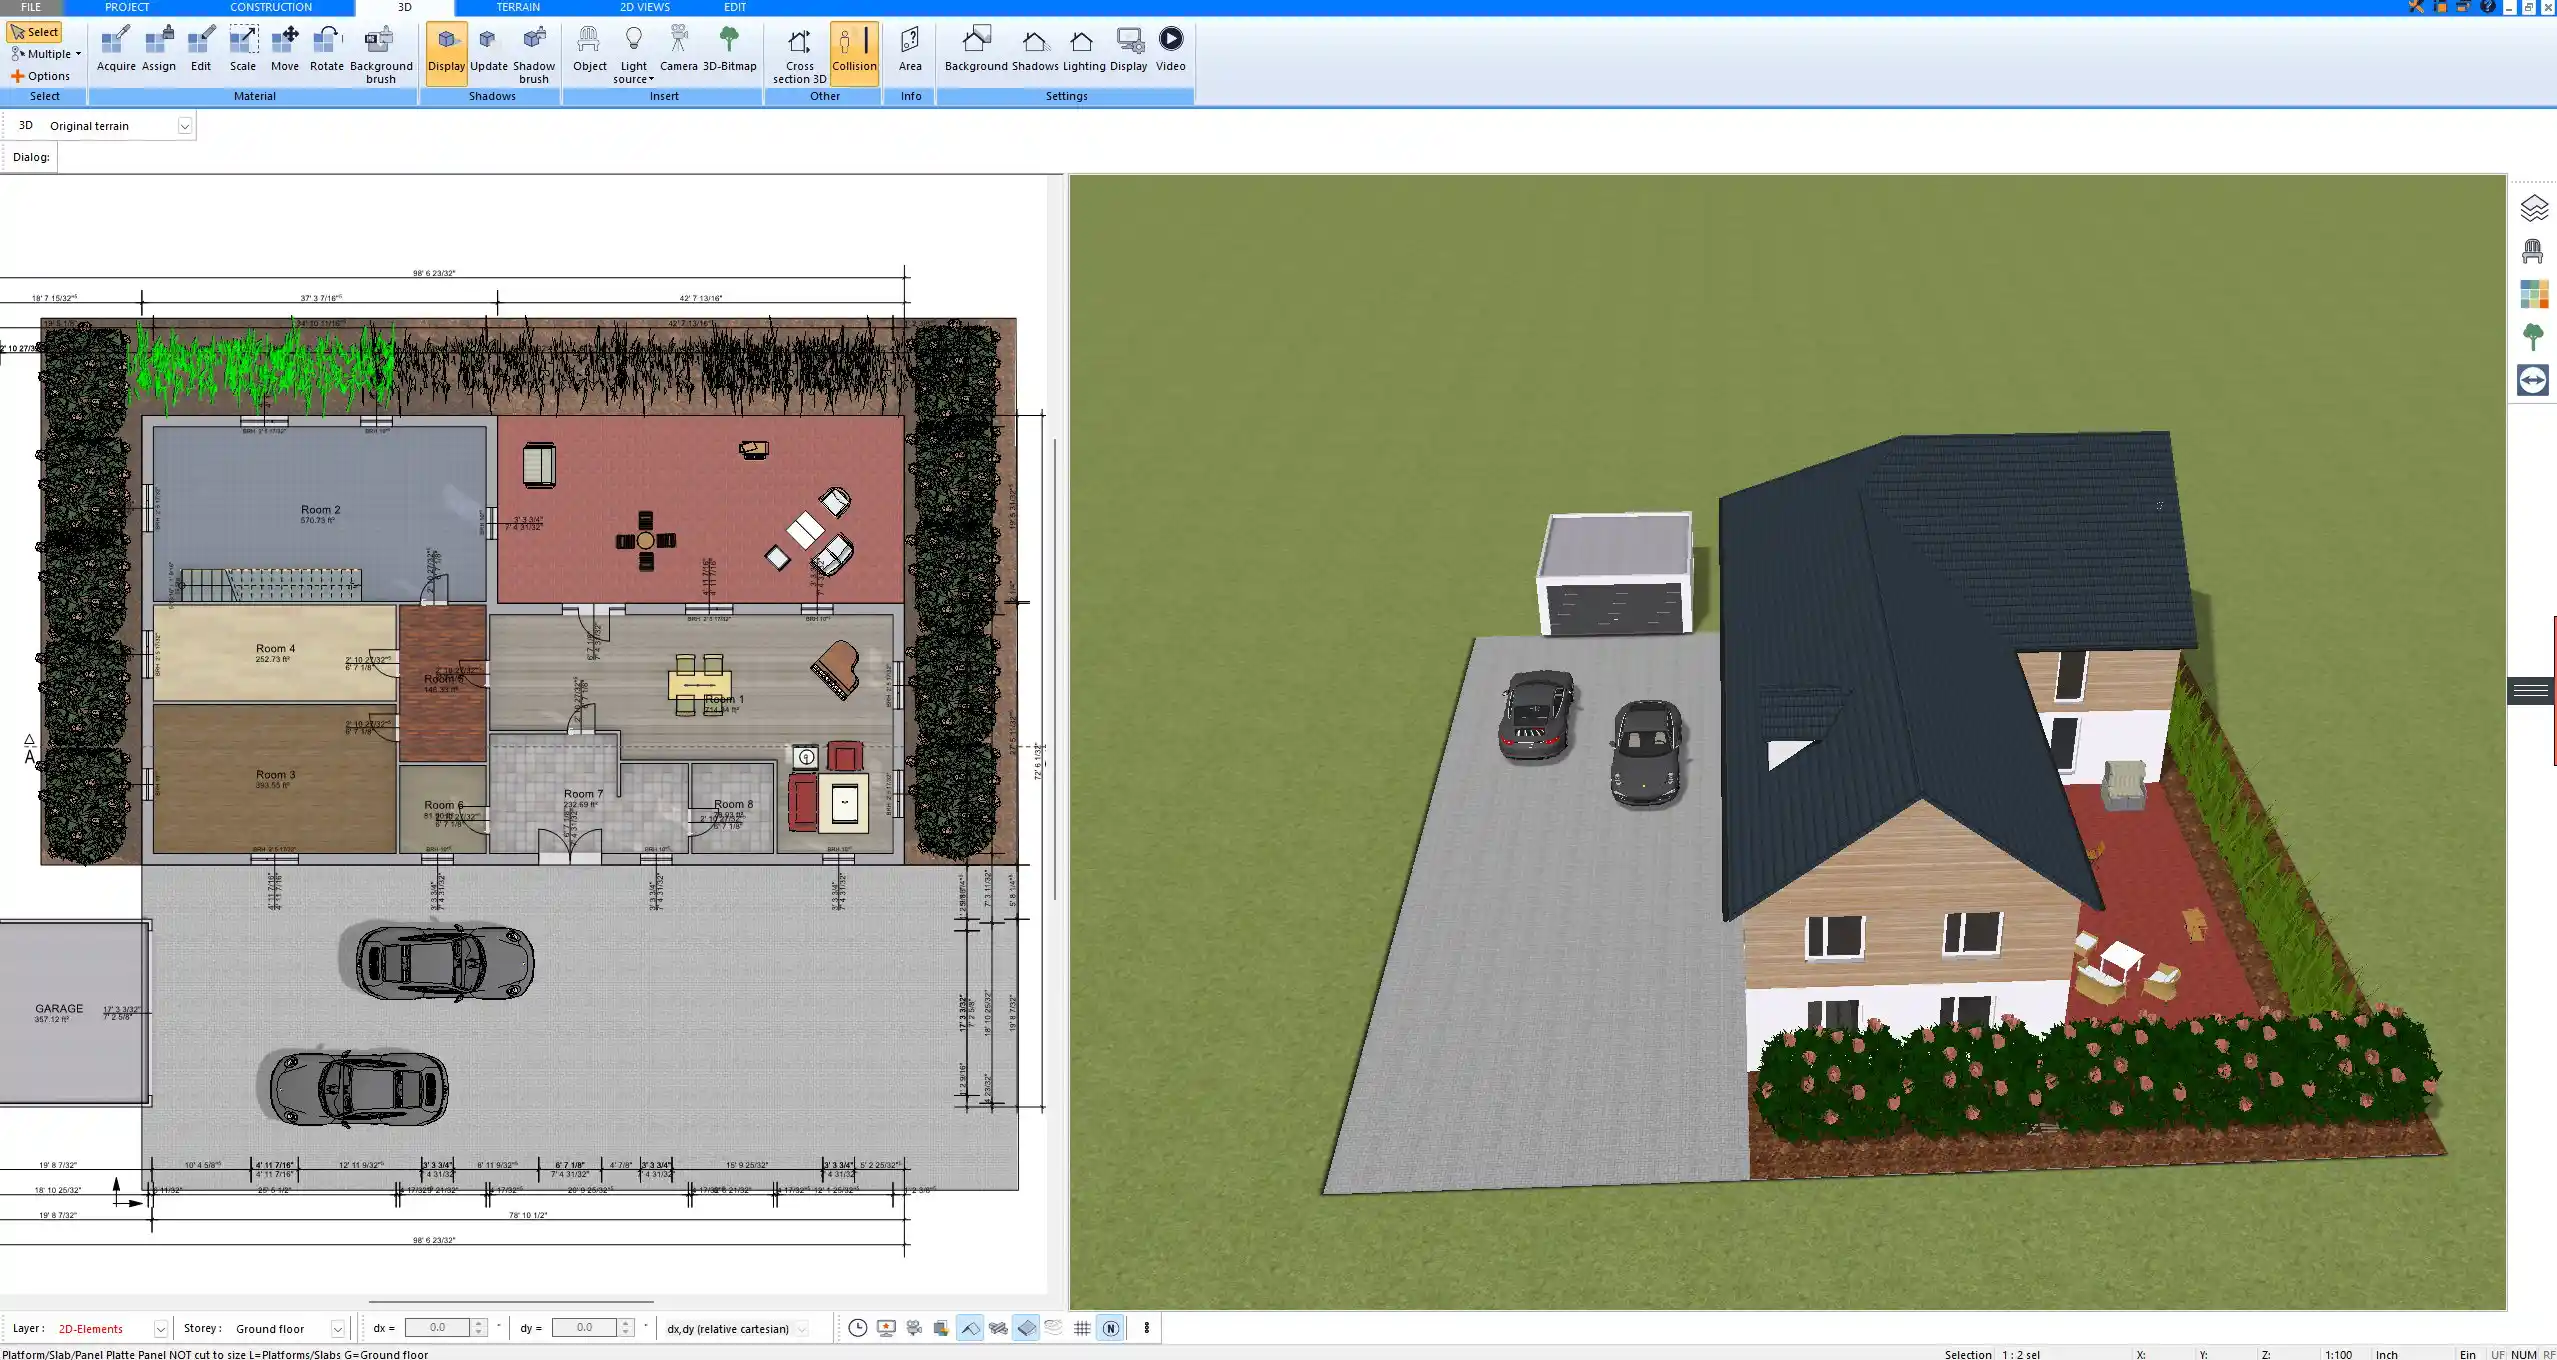The image size is (2557, 1360).
Task: Toggle the grid display in the bottom toolbar
Action: coord(1083,1328)
